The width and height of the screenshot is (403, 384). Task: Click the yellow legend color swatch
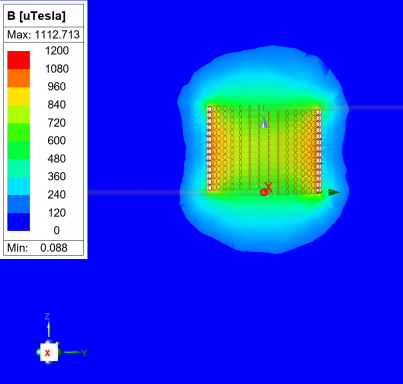[19, 96]
